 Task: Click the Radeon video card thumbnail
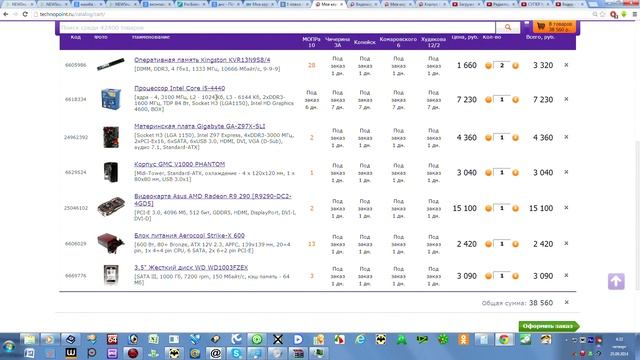111,207
